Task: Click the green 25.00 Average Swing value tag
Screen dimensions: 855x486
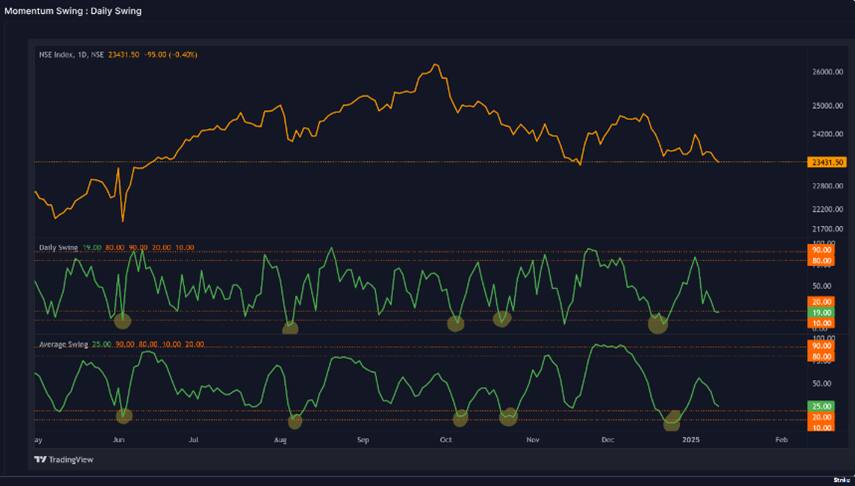Action: [x=822, y=406]
